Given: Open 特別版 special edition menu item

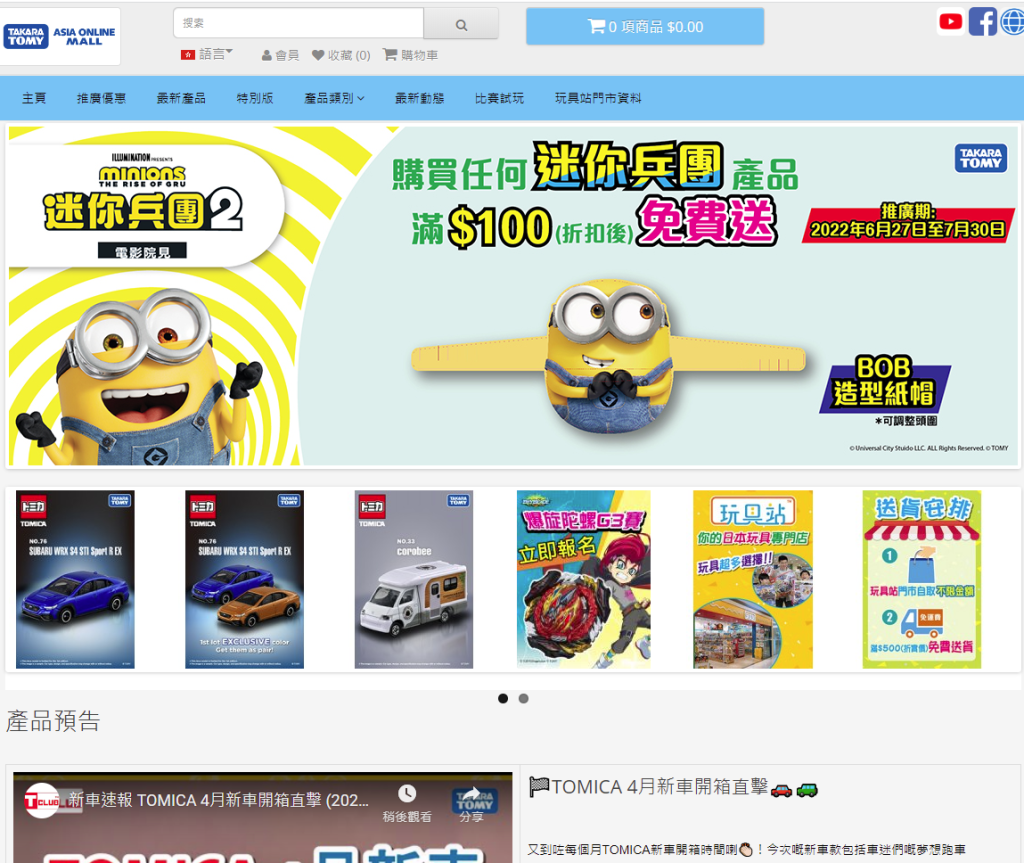Looking at the screenshot, I should [x=255, y=98].
